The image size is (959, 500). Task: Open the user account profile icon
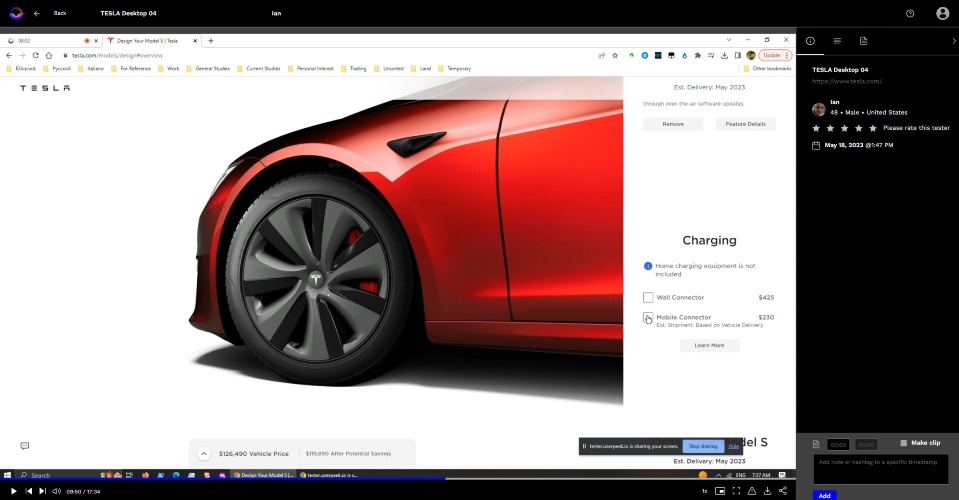(x=942, y=13)
